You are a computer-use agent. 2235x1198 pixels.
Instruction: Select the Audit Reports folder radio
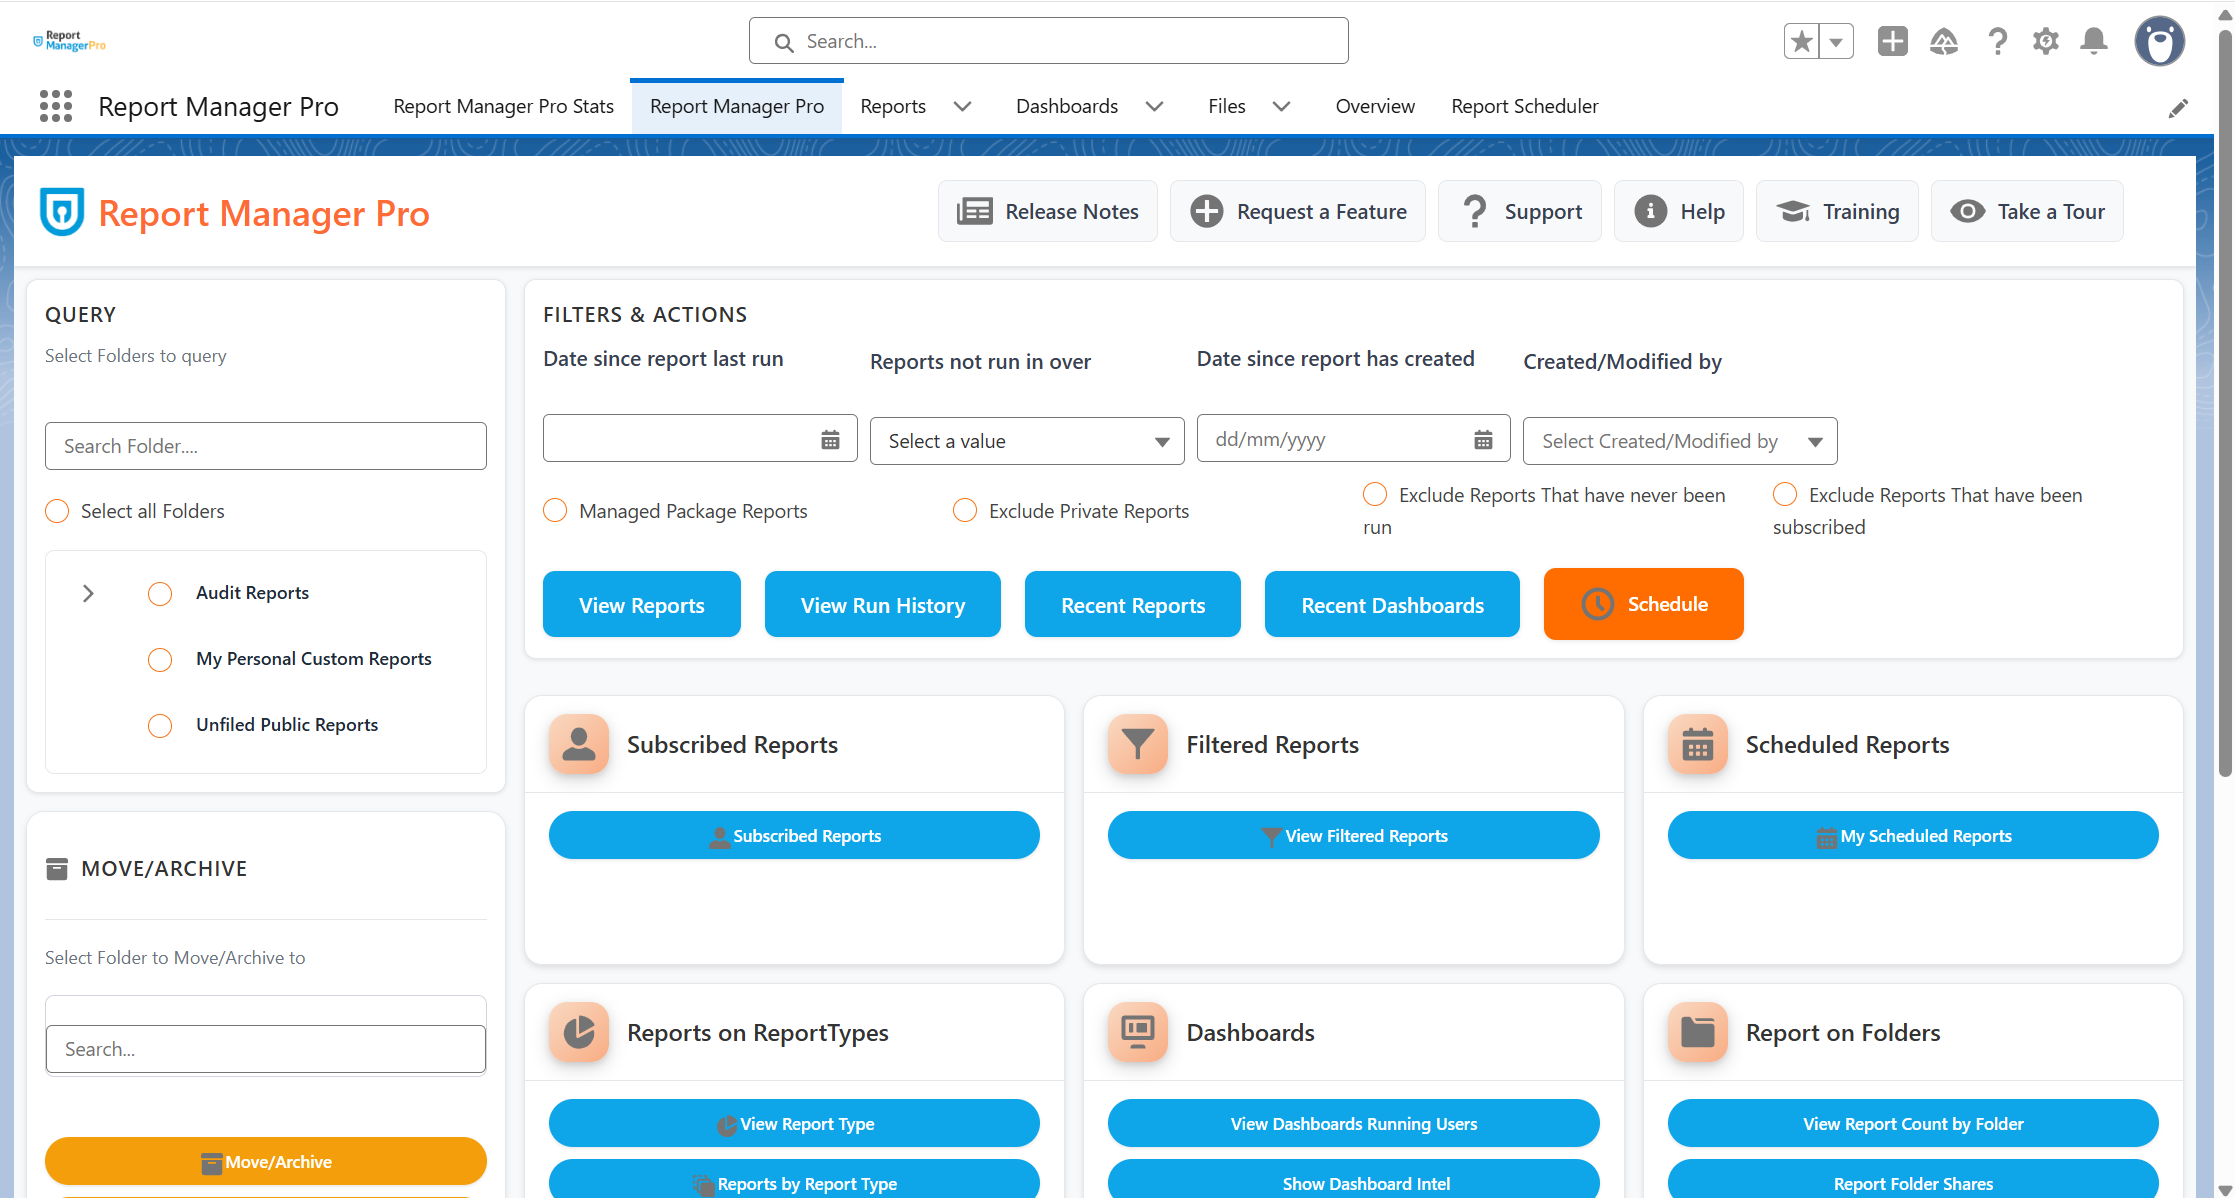pyautogui.click(x=160, y=594)
